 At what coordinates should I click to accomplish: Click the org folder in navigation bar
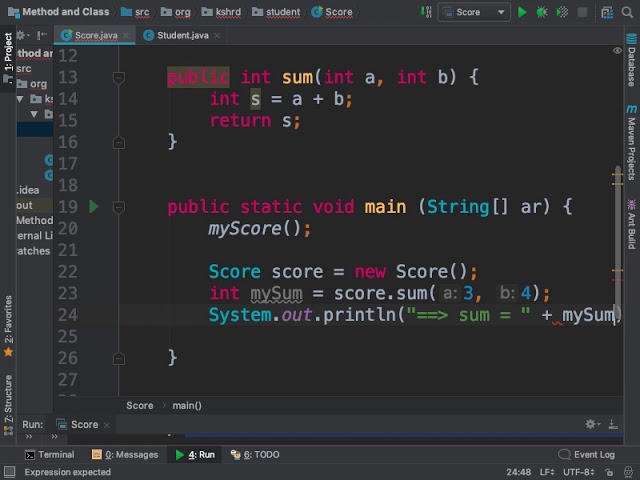tap(176, 12)
